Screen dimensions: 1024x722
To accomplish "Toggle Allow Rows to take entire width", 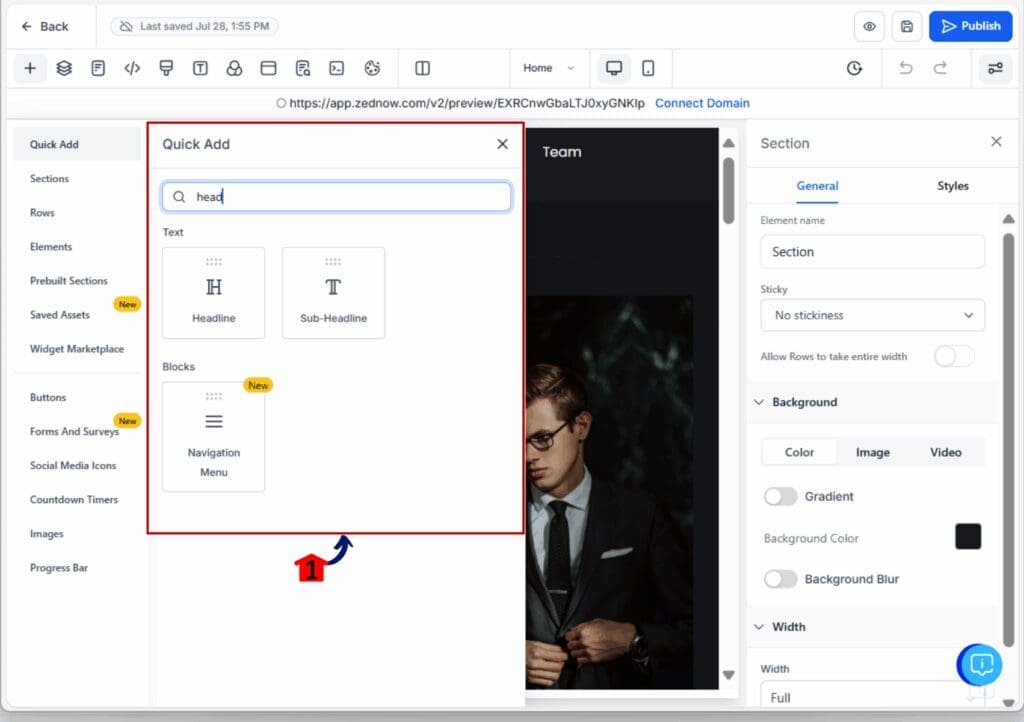I will [x=953, y=357].
